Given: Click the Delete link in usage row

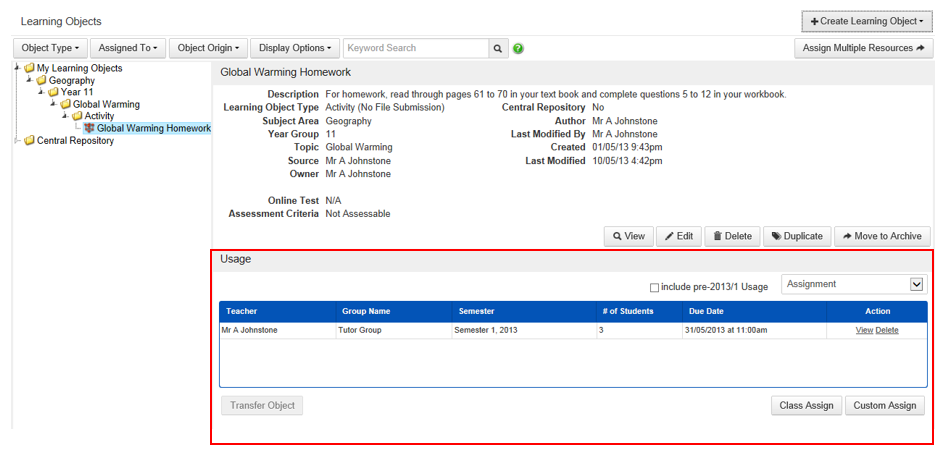Looking at the screenshot, I should [x=887, y=330].
